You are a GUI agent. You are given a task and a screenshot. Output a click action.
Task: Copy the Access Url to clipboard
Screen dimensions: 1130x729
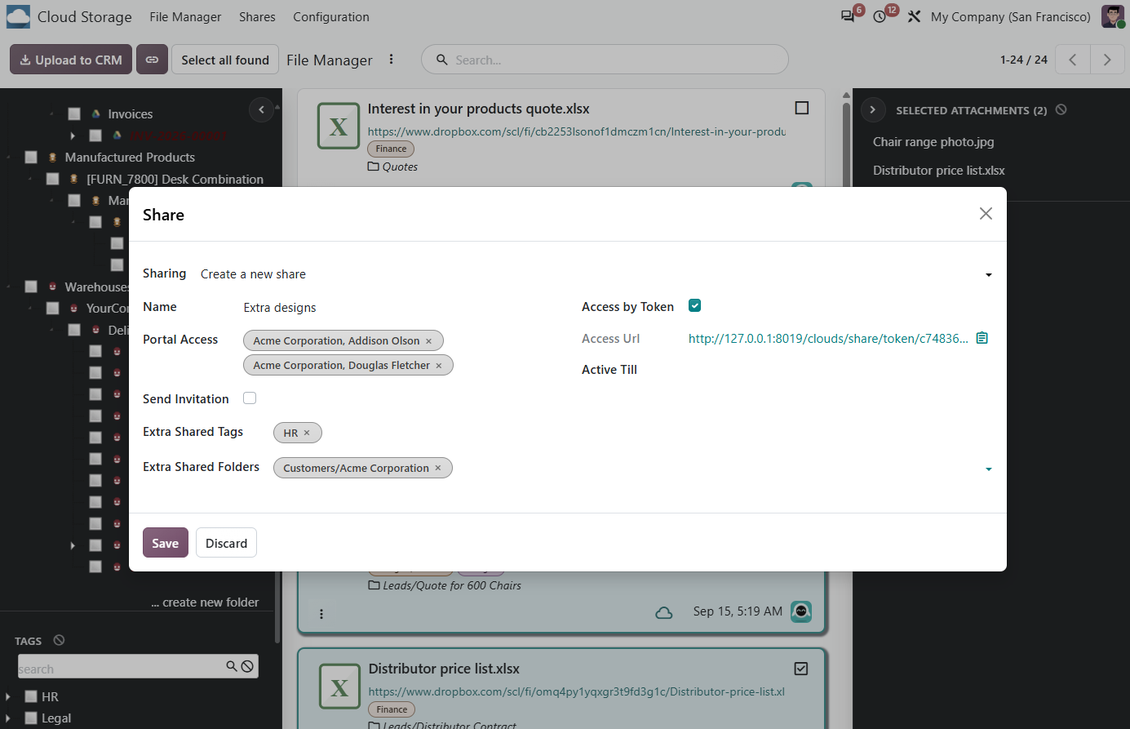coord(982,338)
